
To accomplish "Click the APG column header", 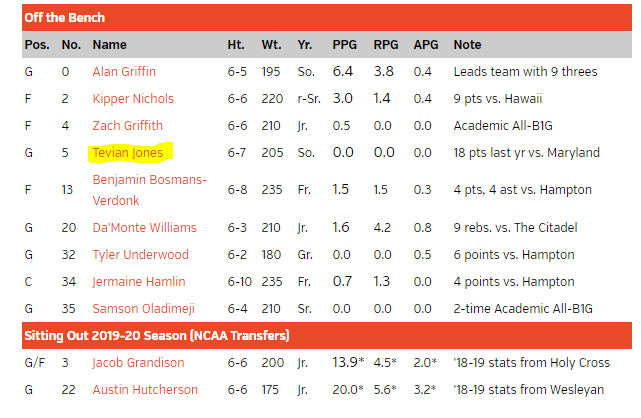I will (425, 45).
